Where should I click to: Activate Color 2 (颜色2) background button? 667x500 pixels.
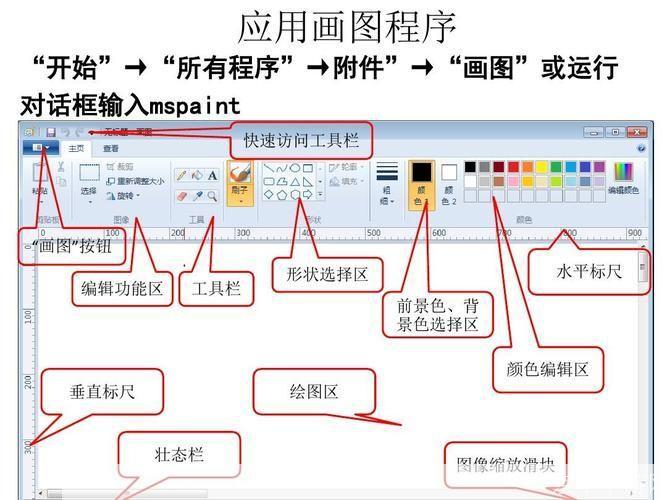coord(449,185)
